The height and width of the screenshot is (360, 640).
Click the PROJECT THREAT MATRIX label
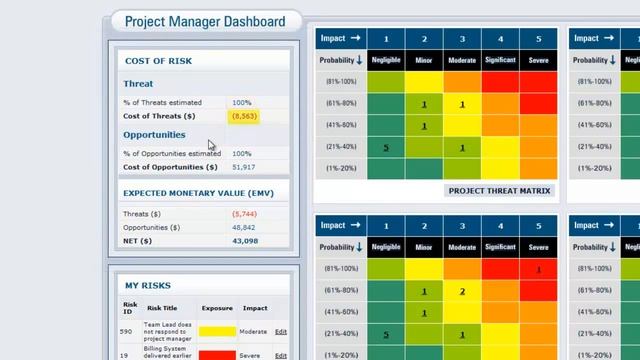pos(499,191)
